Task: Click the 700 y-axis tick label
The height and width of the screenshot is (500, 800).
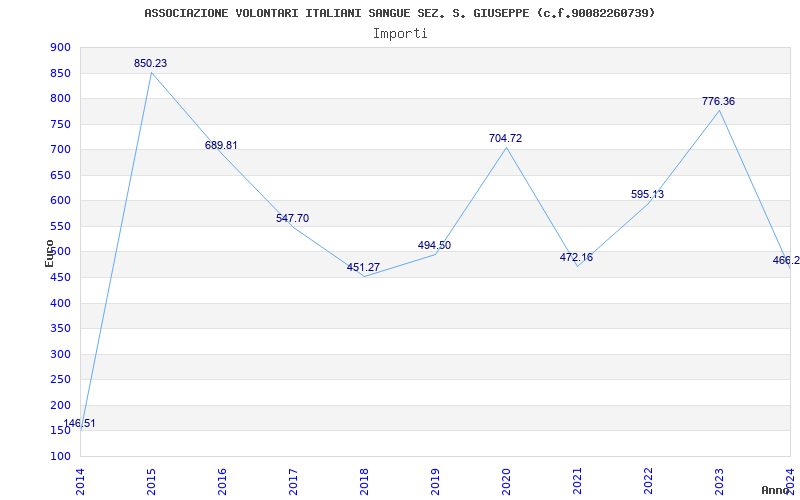Action: pyautogui.click(x=60, y=150)
